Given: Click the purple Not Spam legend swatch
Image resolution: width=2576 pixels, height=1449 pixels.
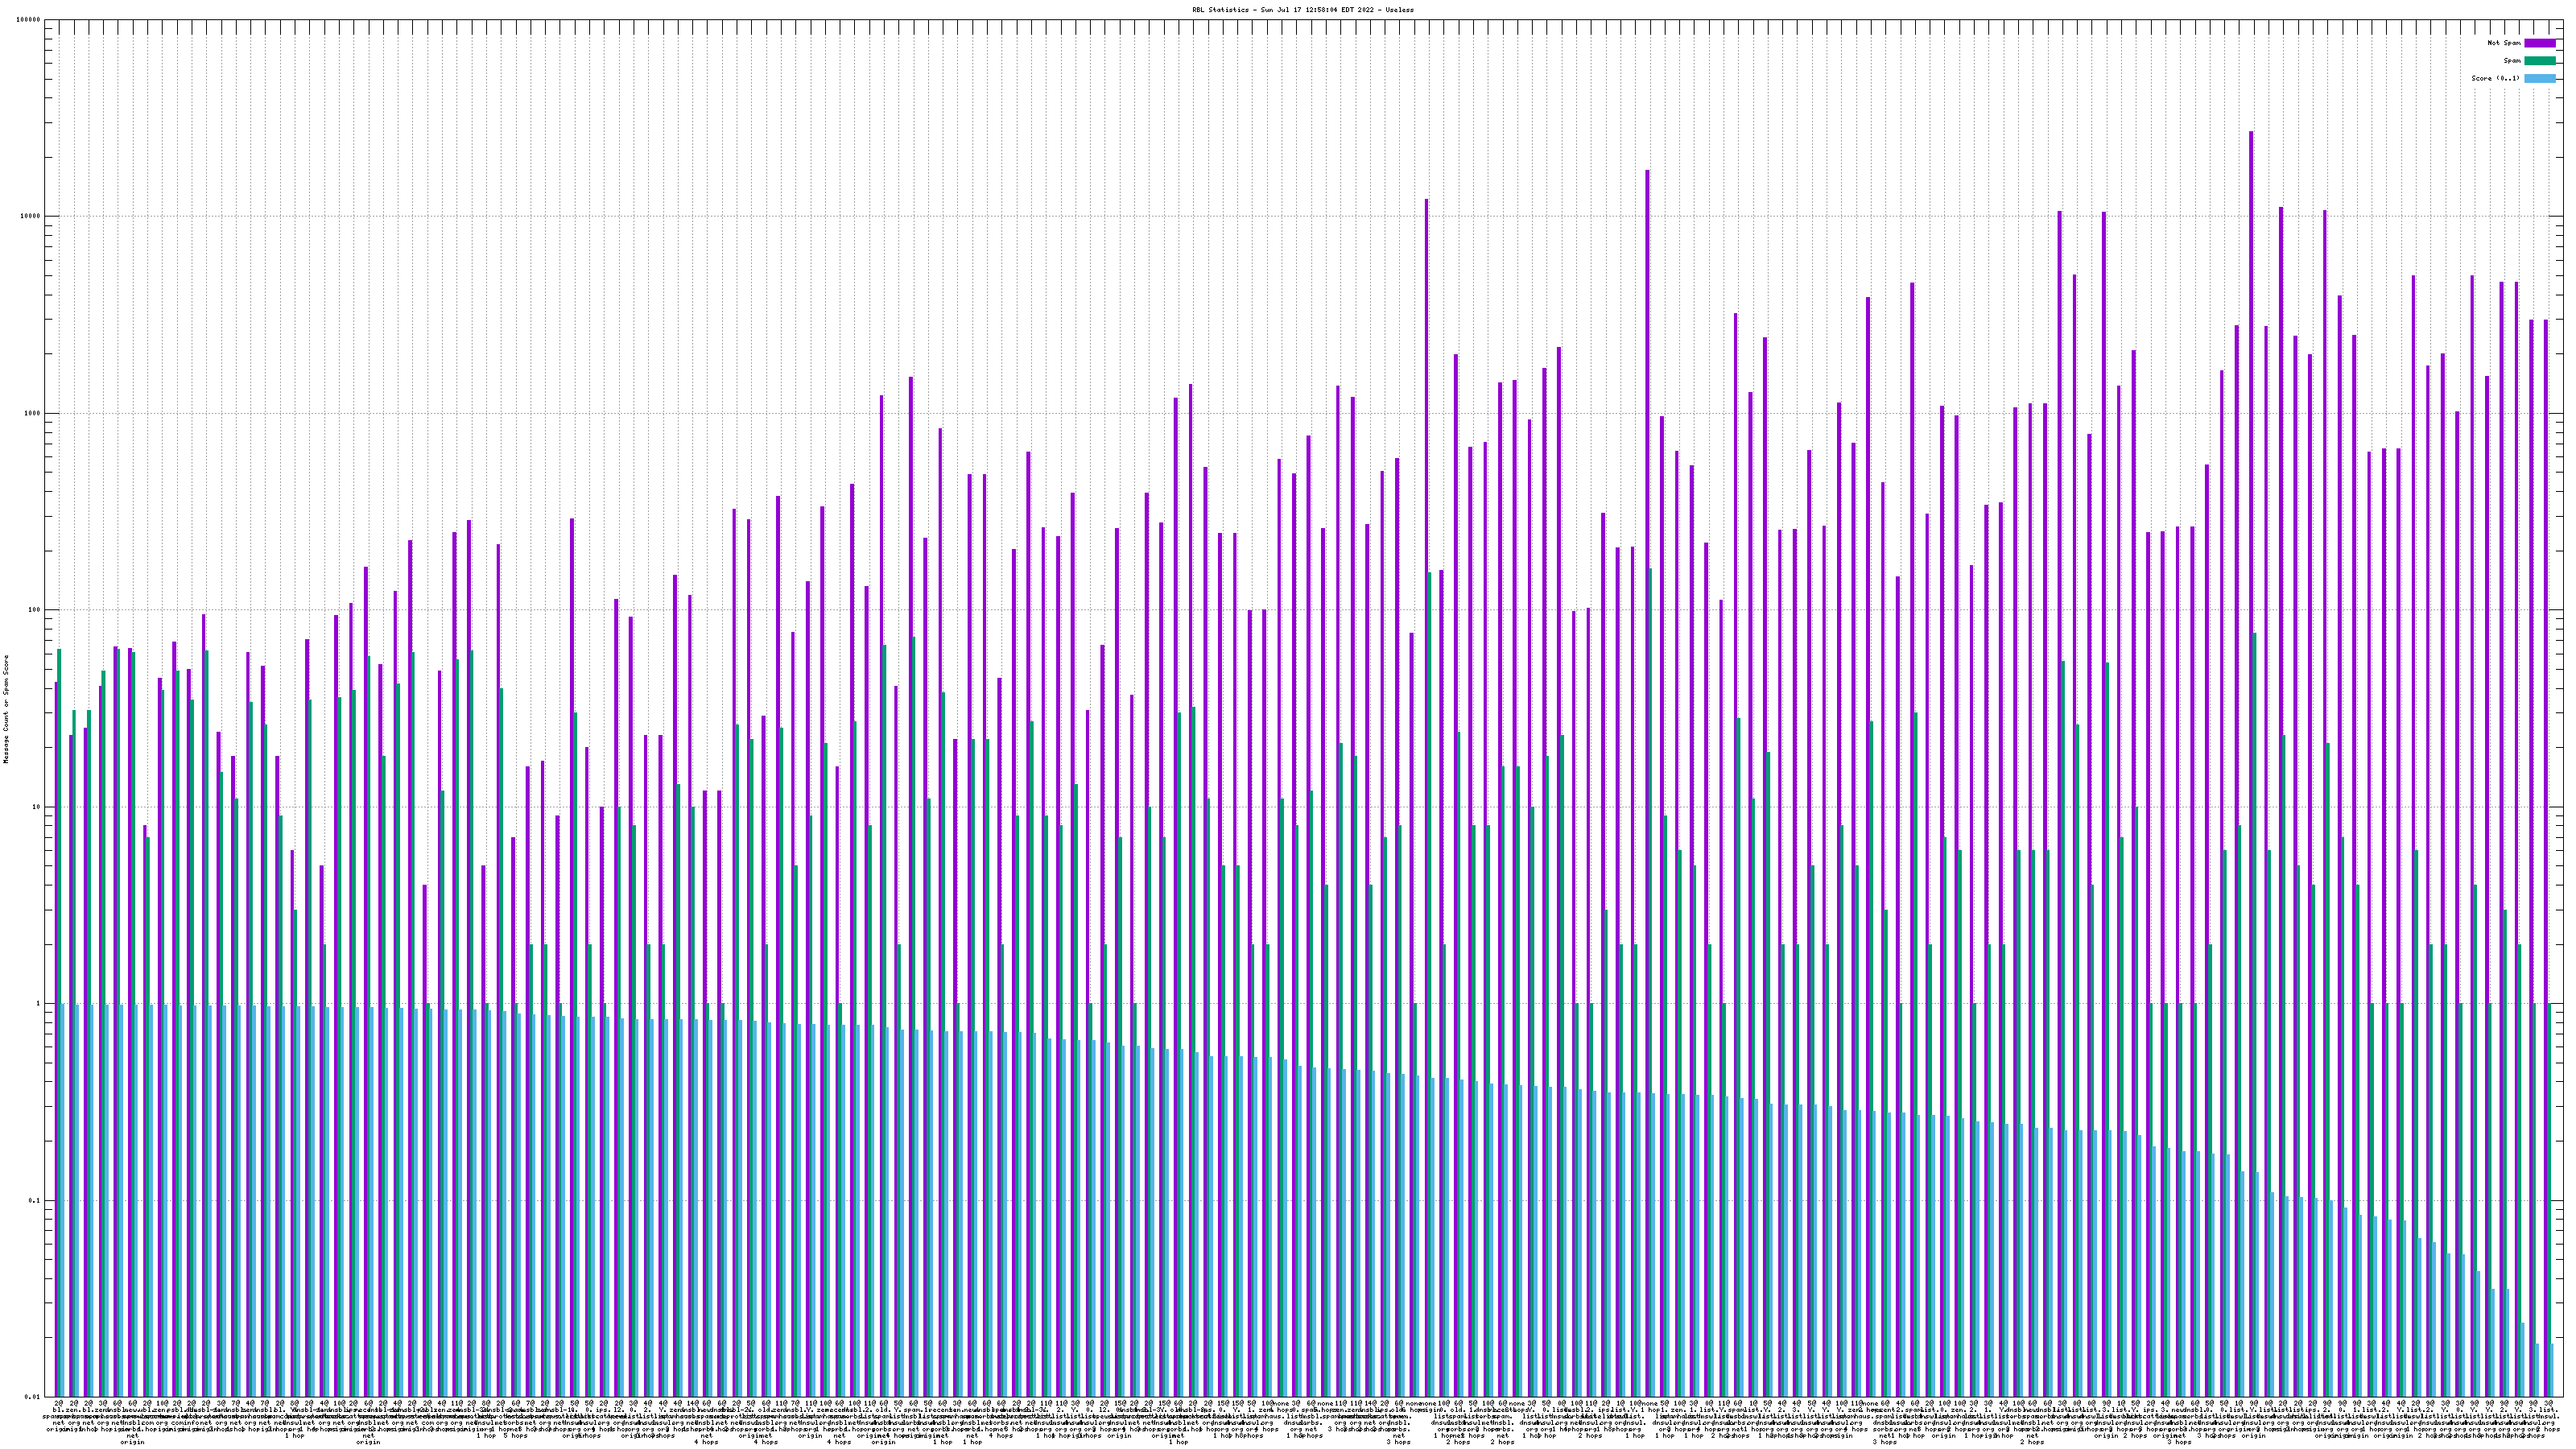Looking at the screenshot, I should pos(2540,43).
